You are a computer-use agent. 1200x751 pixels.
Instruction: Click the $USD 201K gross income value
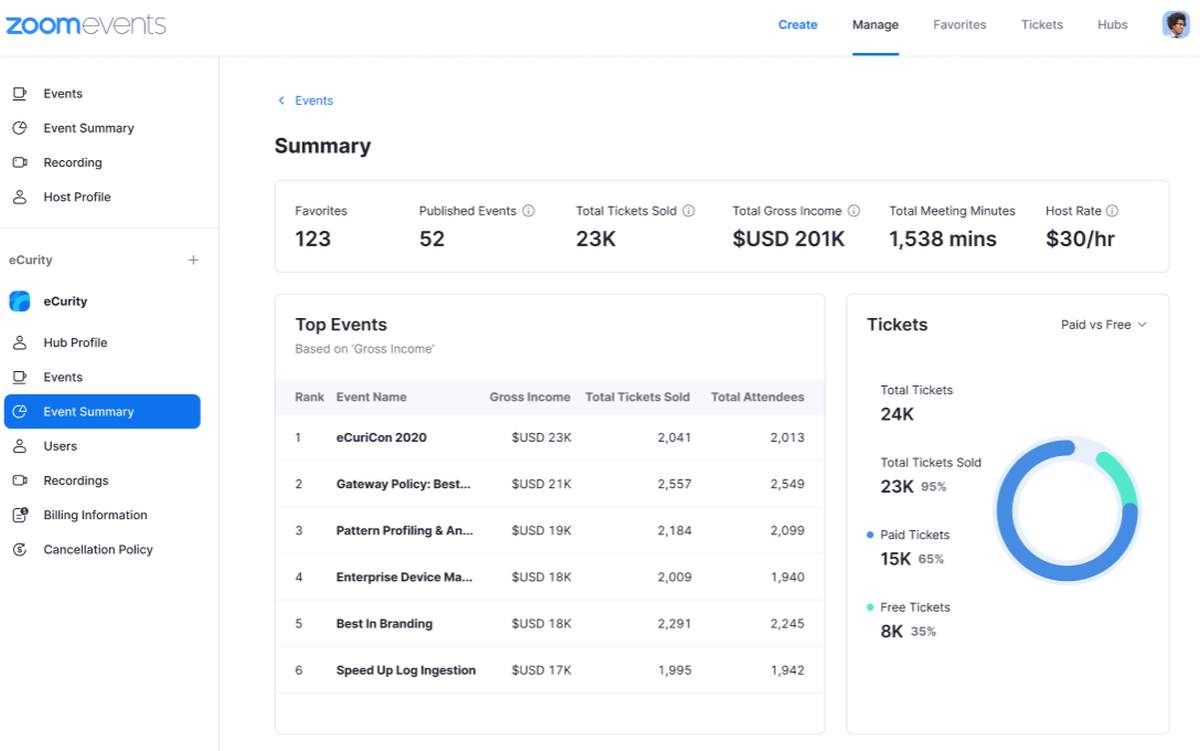coord(789,239)
